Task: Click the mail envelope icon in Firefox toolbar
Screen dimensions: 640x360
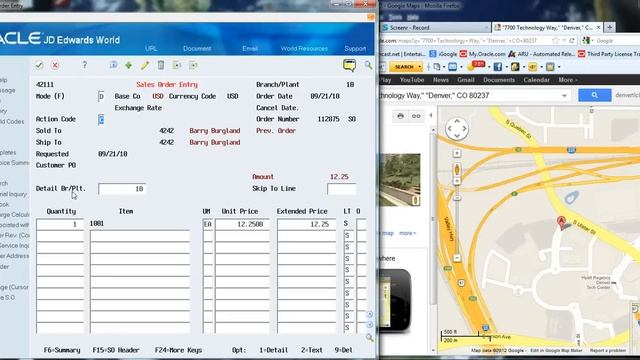Action: click(x=453, y=67)
